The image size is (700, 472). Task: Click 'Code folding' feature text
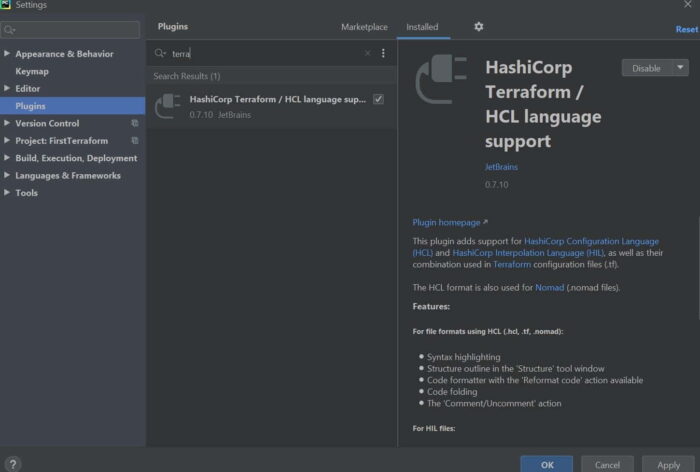click(452, 392)
